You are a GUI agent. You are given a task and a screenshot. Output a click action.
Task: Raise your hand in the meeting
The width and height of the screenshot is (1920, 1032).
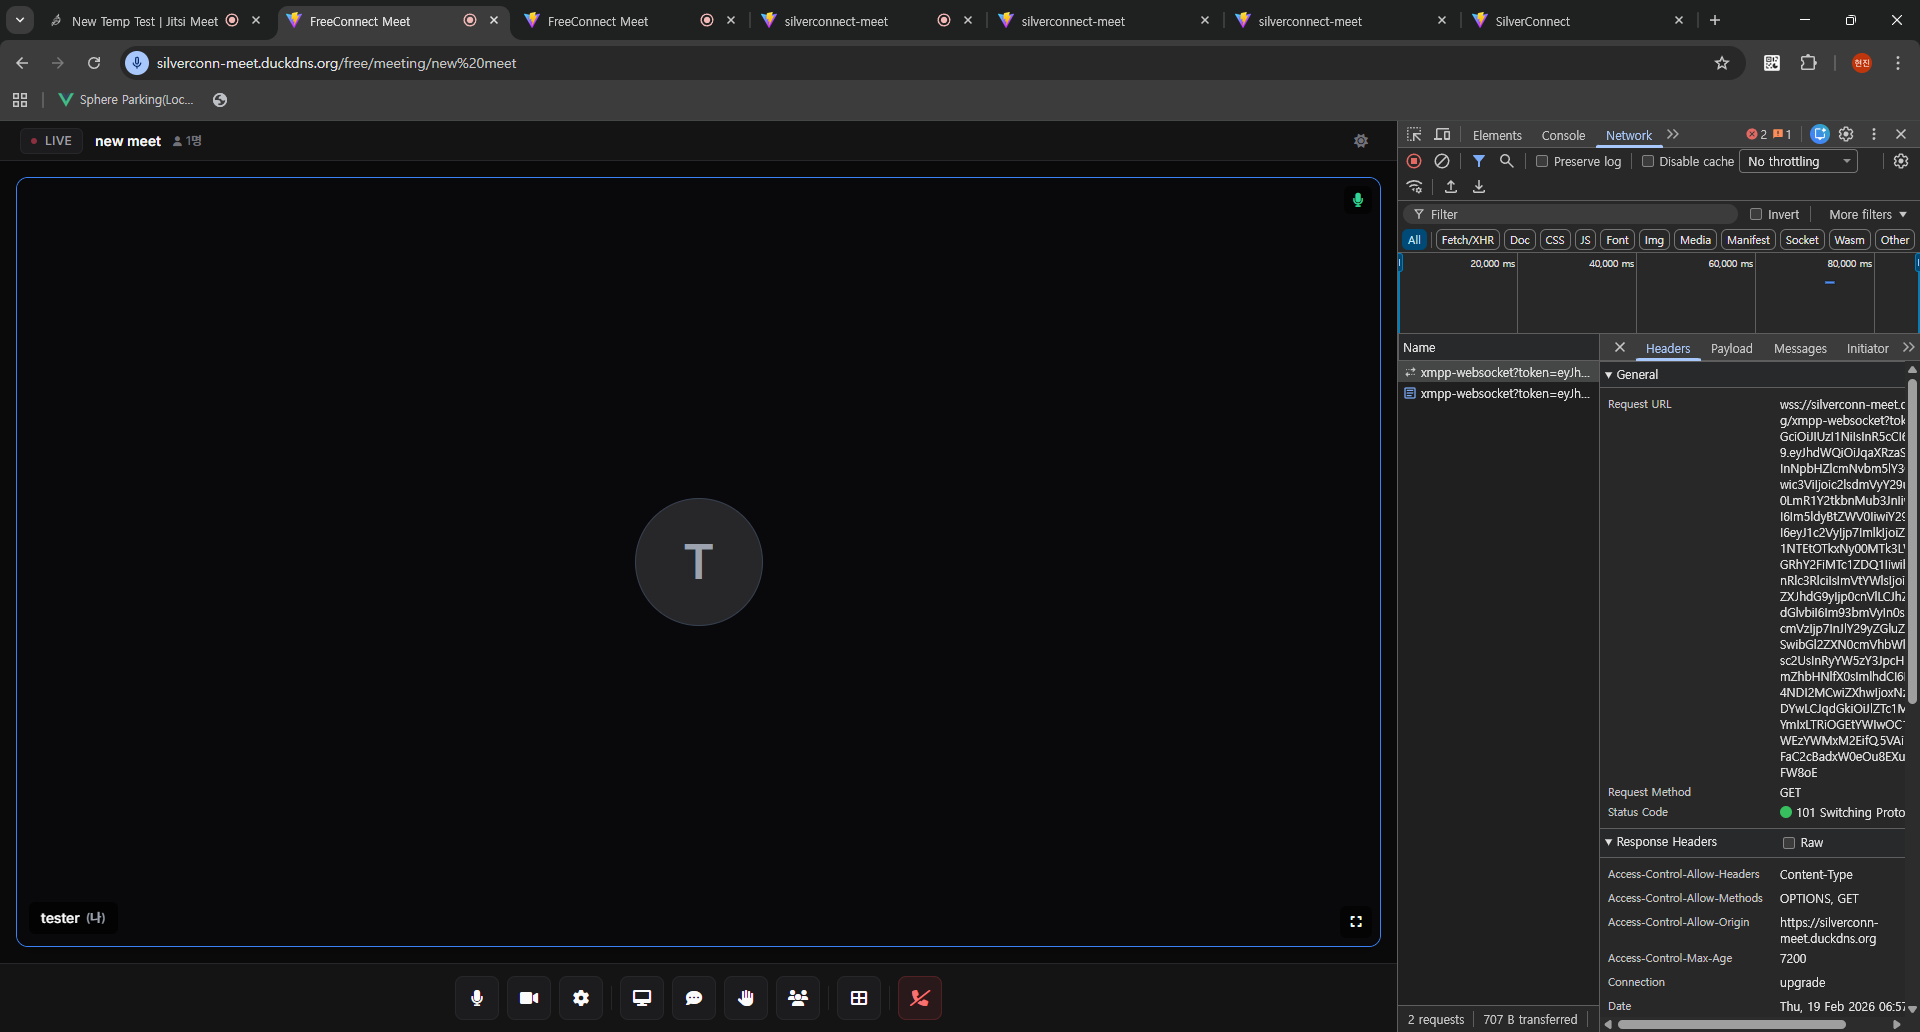tap(746, 998)
